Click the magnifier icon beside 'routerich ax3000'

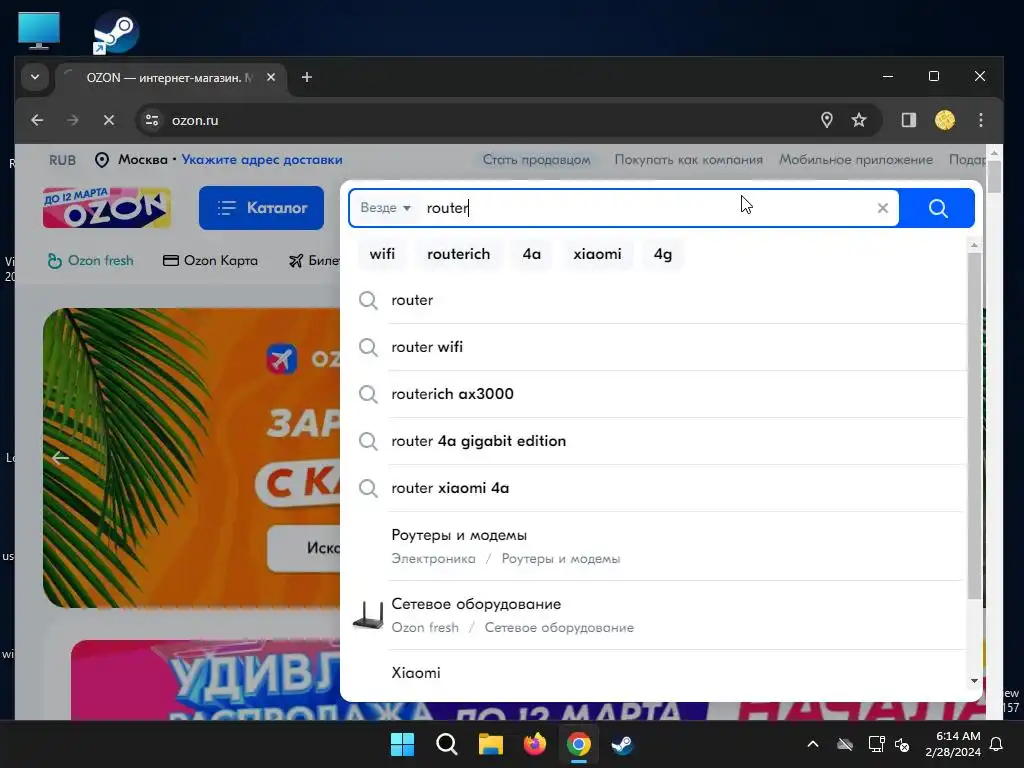[368, 394]
